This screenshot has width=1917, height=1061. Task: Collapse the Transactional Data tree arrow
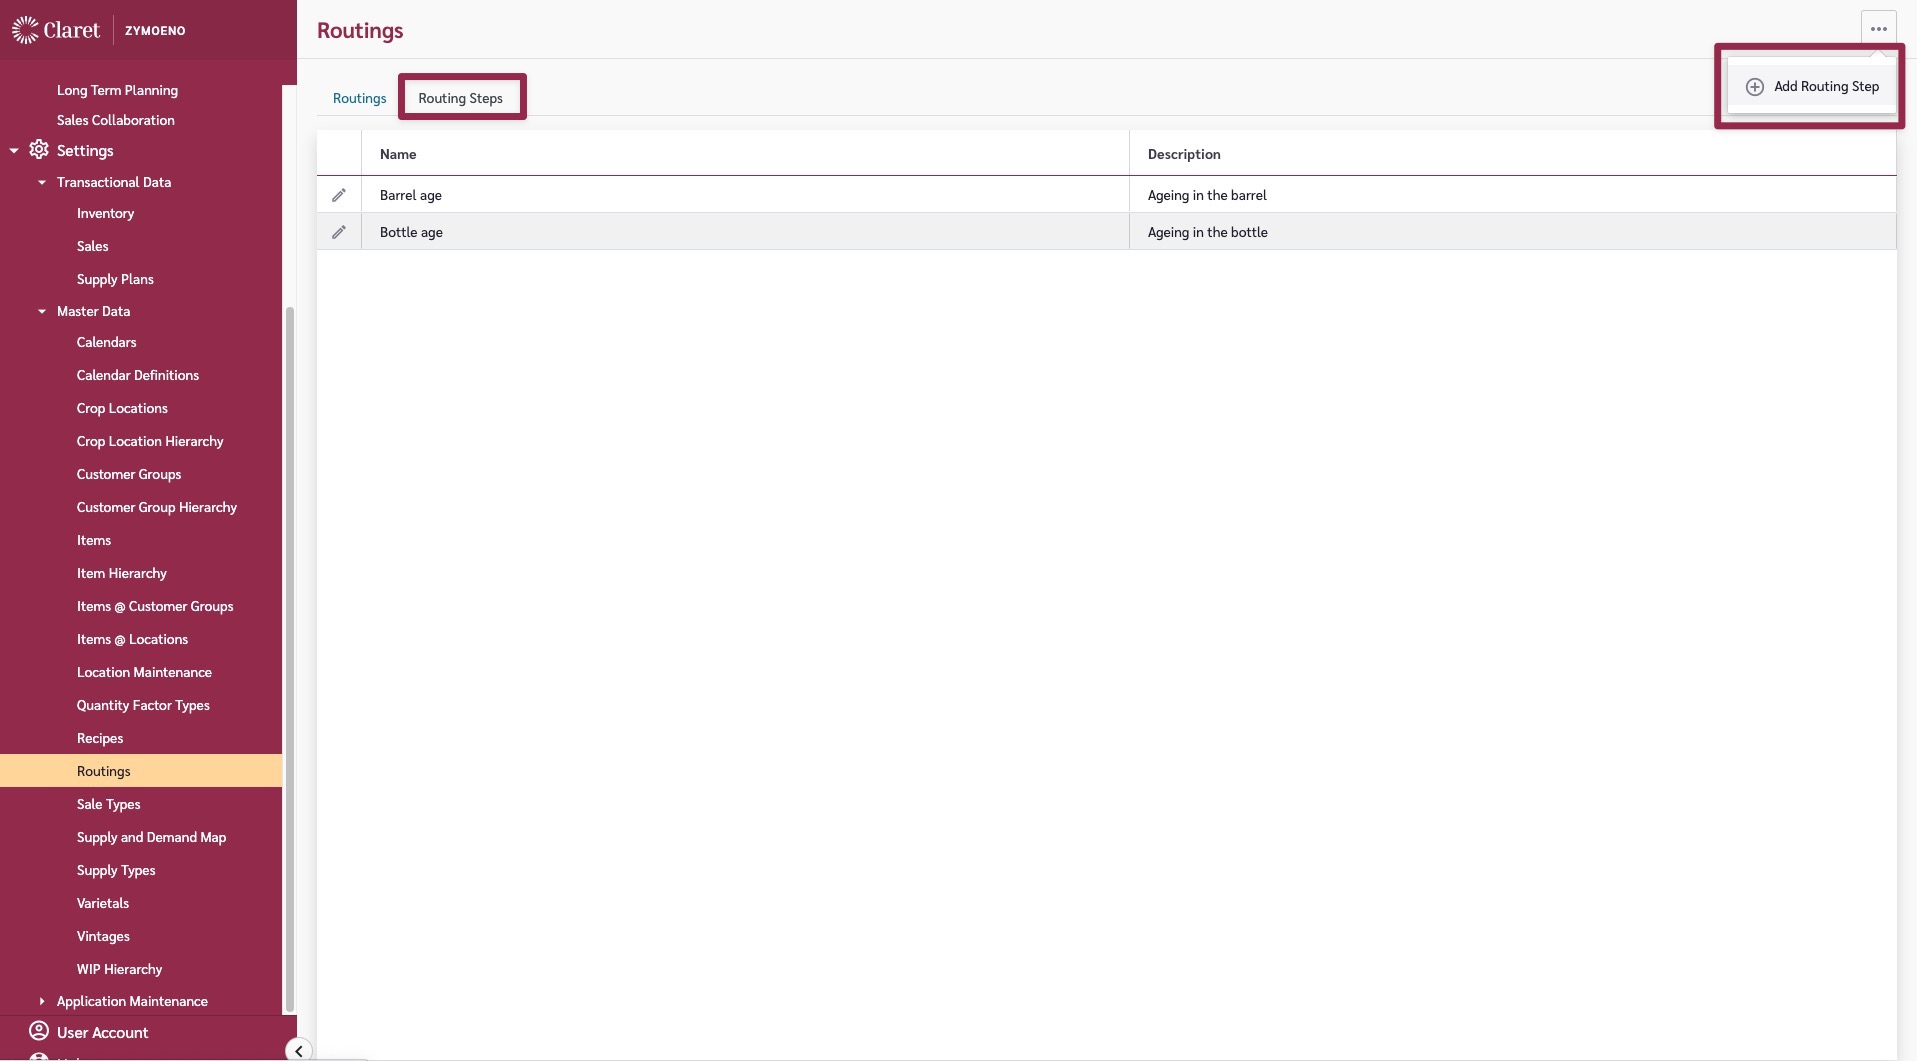click(x=42, y=183)
